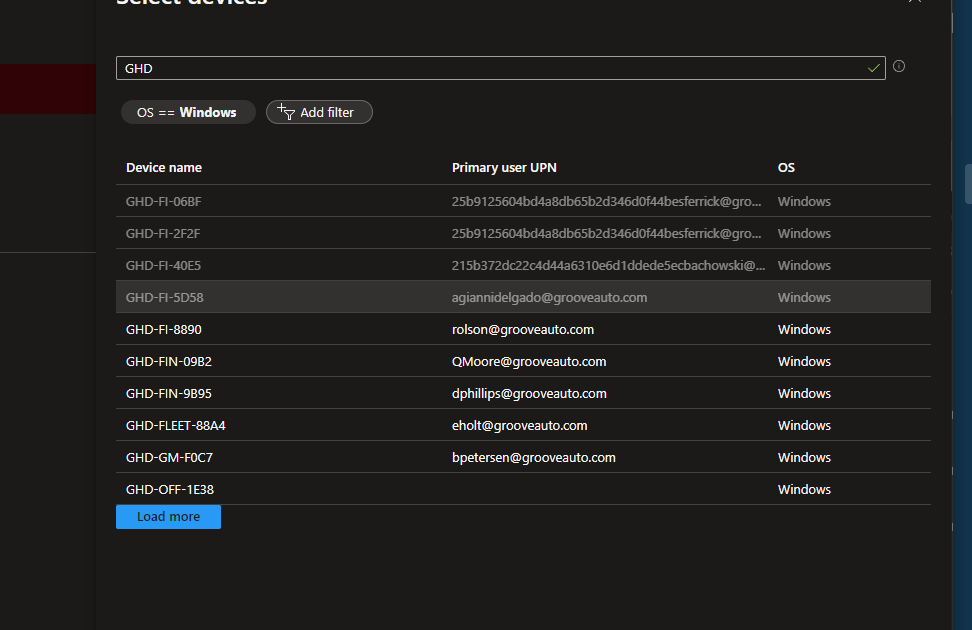Click the green checkmark in search field
Image resolution: width=972 pixels, height=630 pixels.
tap(873, 68)
